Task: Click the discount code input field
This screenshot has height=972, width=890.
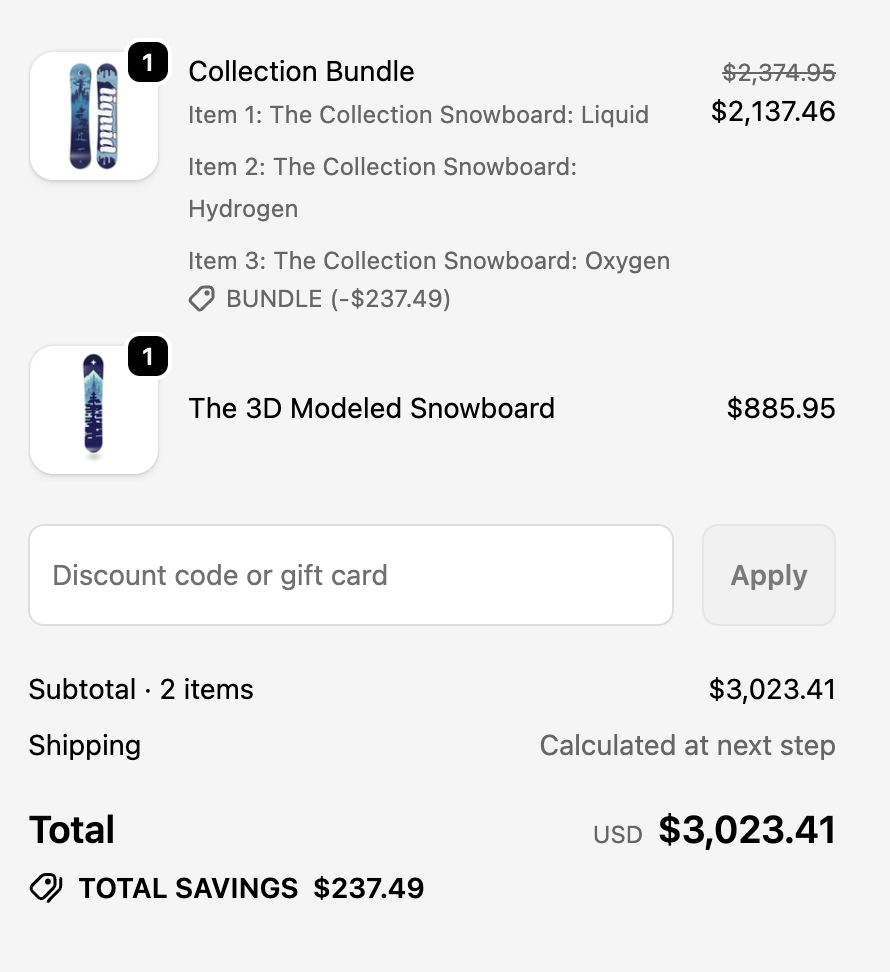Action: pyautogui.click(x=350, y=575)
